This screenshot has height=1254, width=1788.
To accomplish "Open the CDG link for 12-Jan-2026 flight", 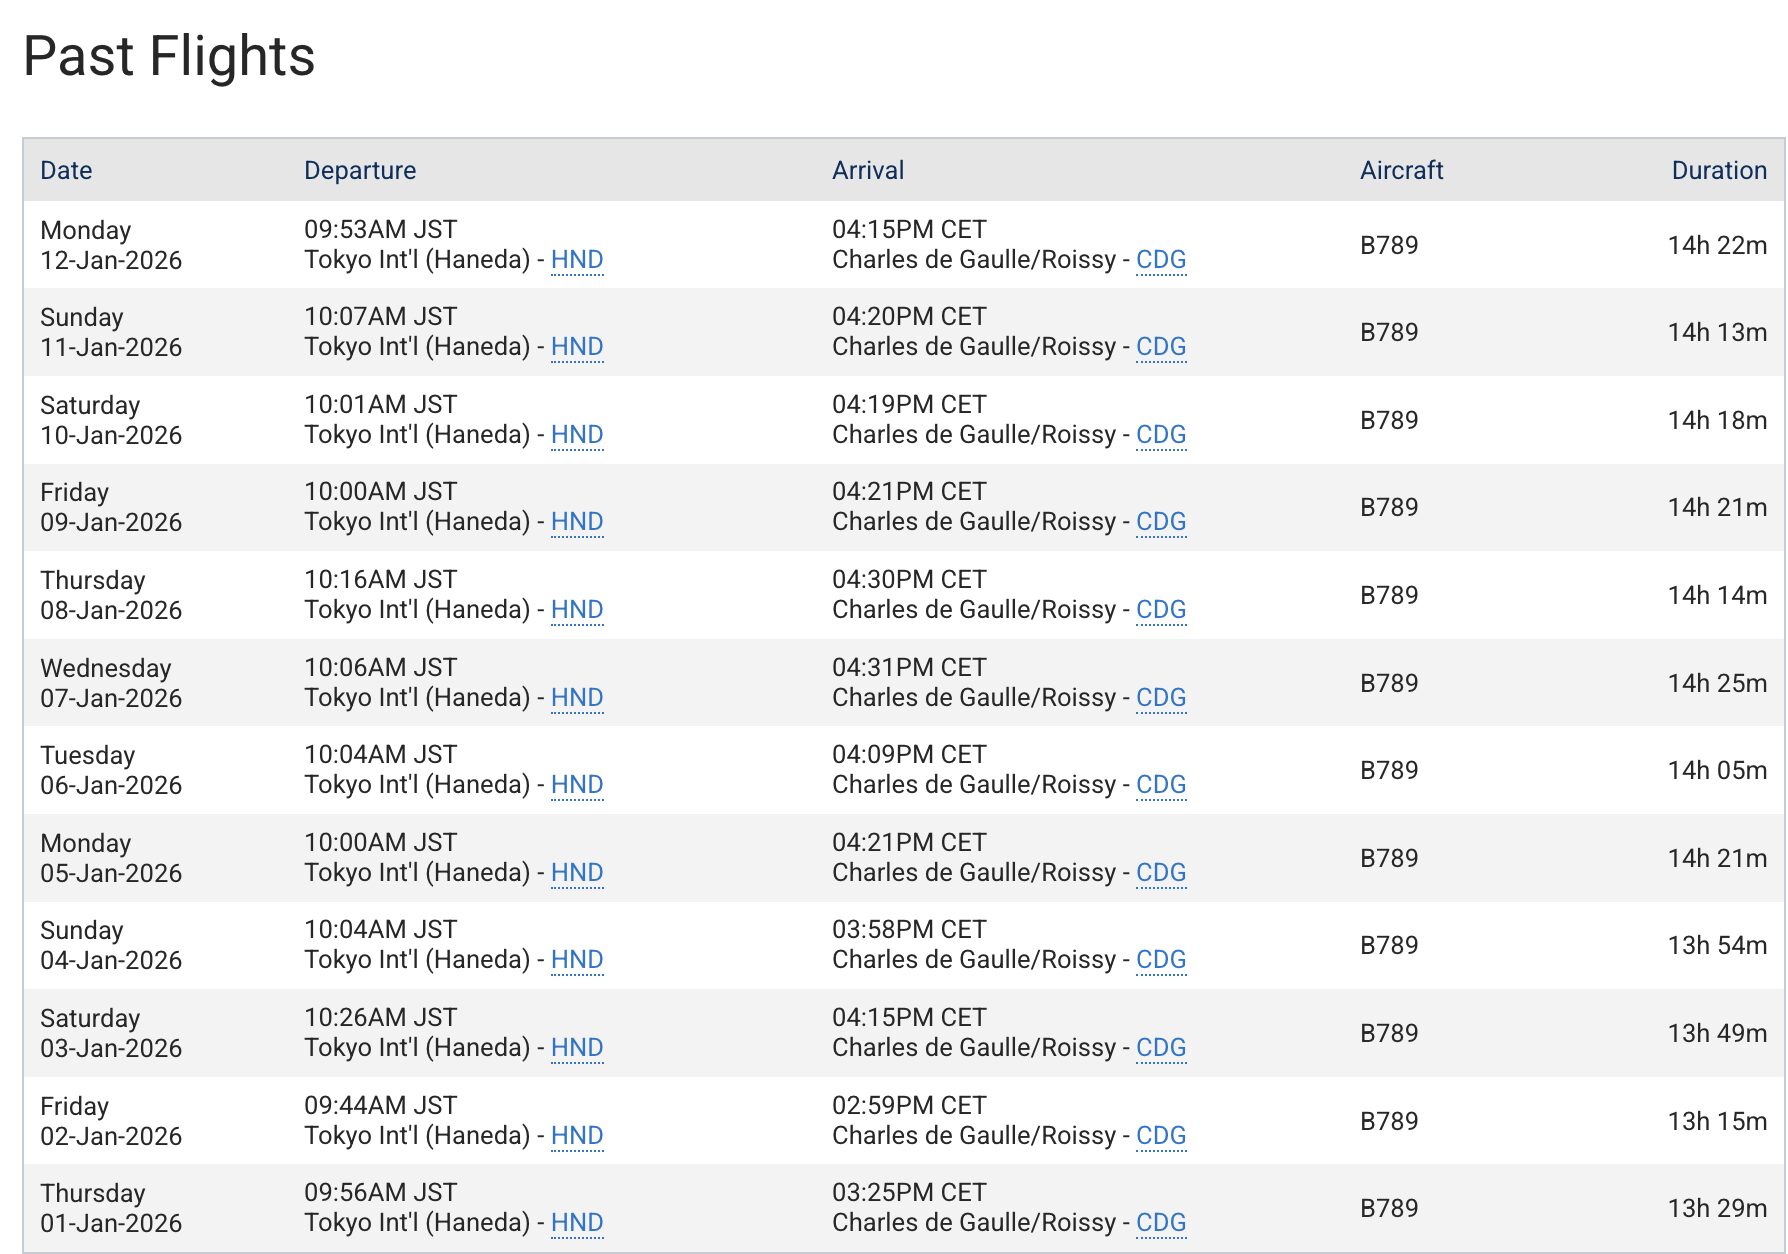I will tap(1161, 260).
